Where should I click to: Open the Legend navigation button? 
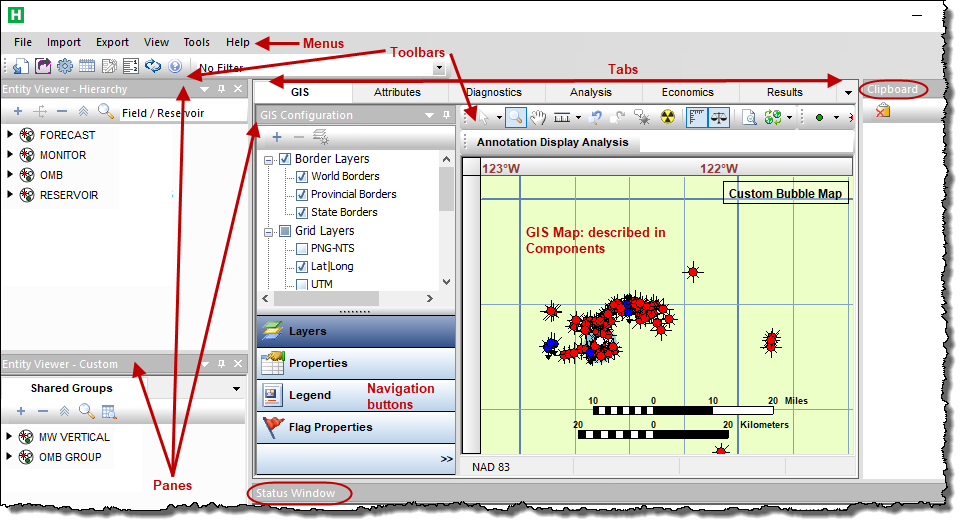click(x=356, y=395)
